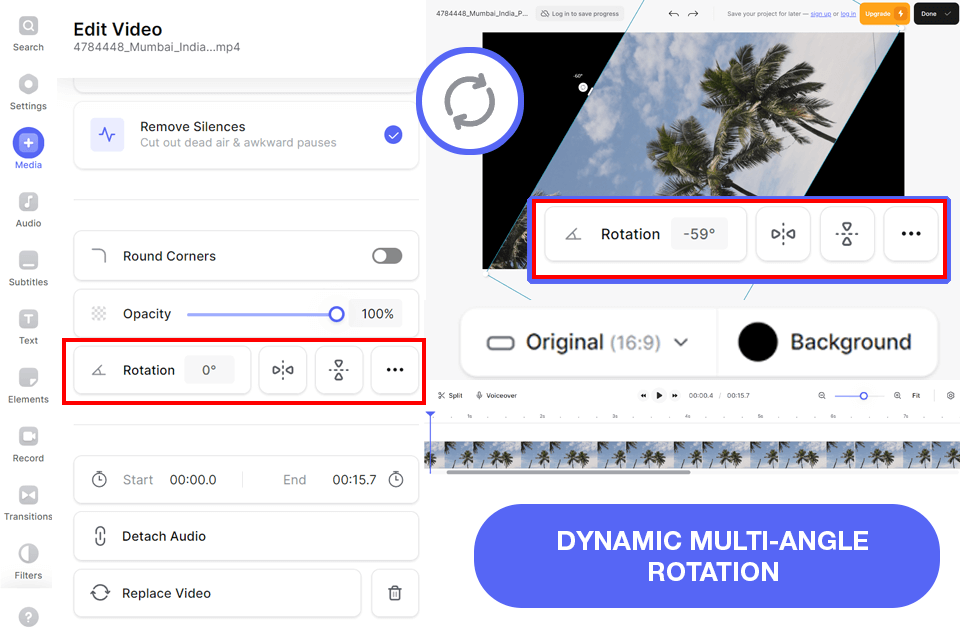Flip horizontally beside the Rotation -59° field
The width and height of the screenshot is (960, 640).
point(783,233)
